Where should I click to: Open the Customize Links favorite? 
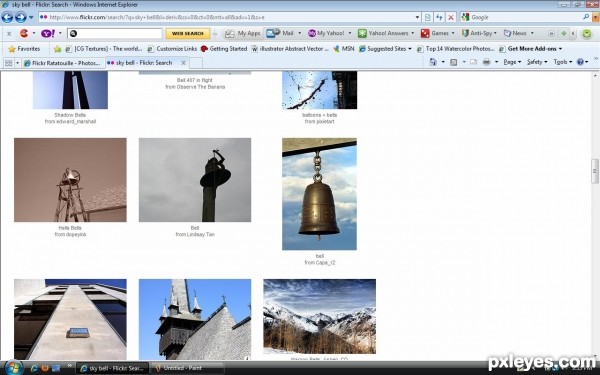tap(172, 49)
